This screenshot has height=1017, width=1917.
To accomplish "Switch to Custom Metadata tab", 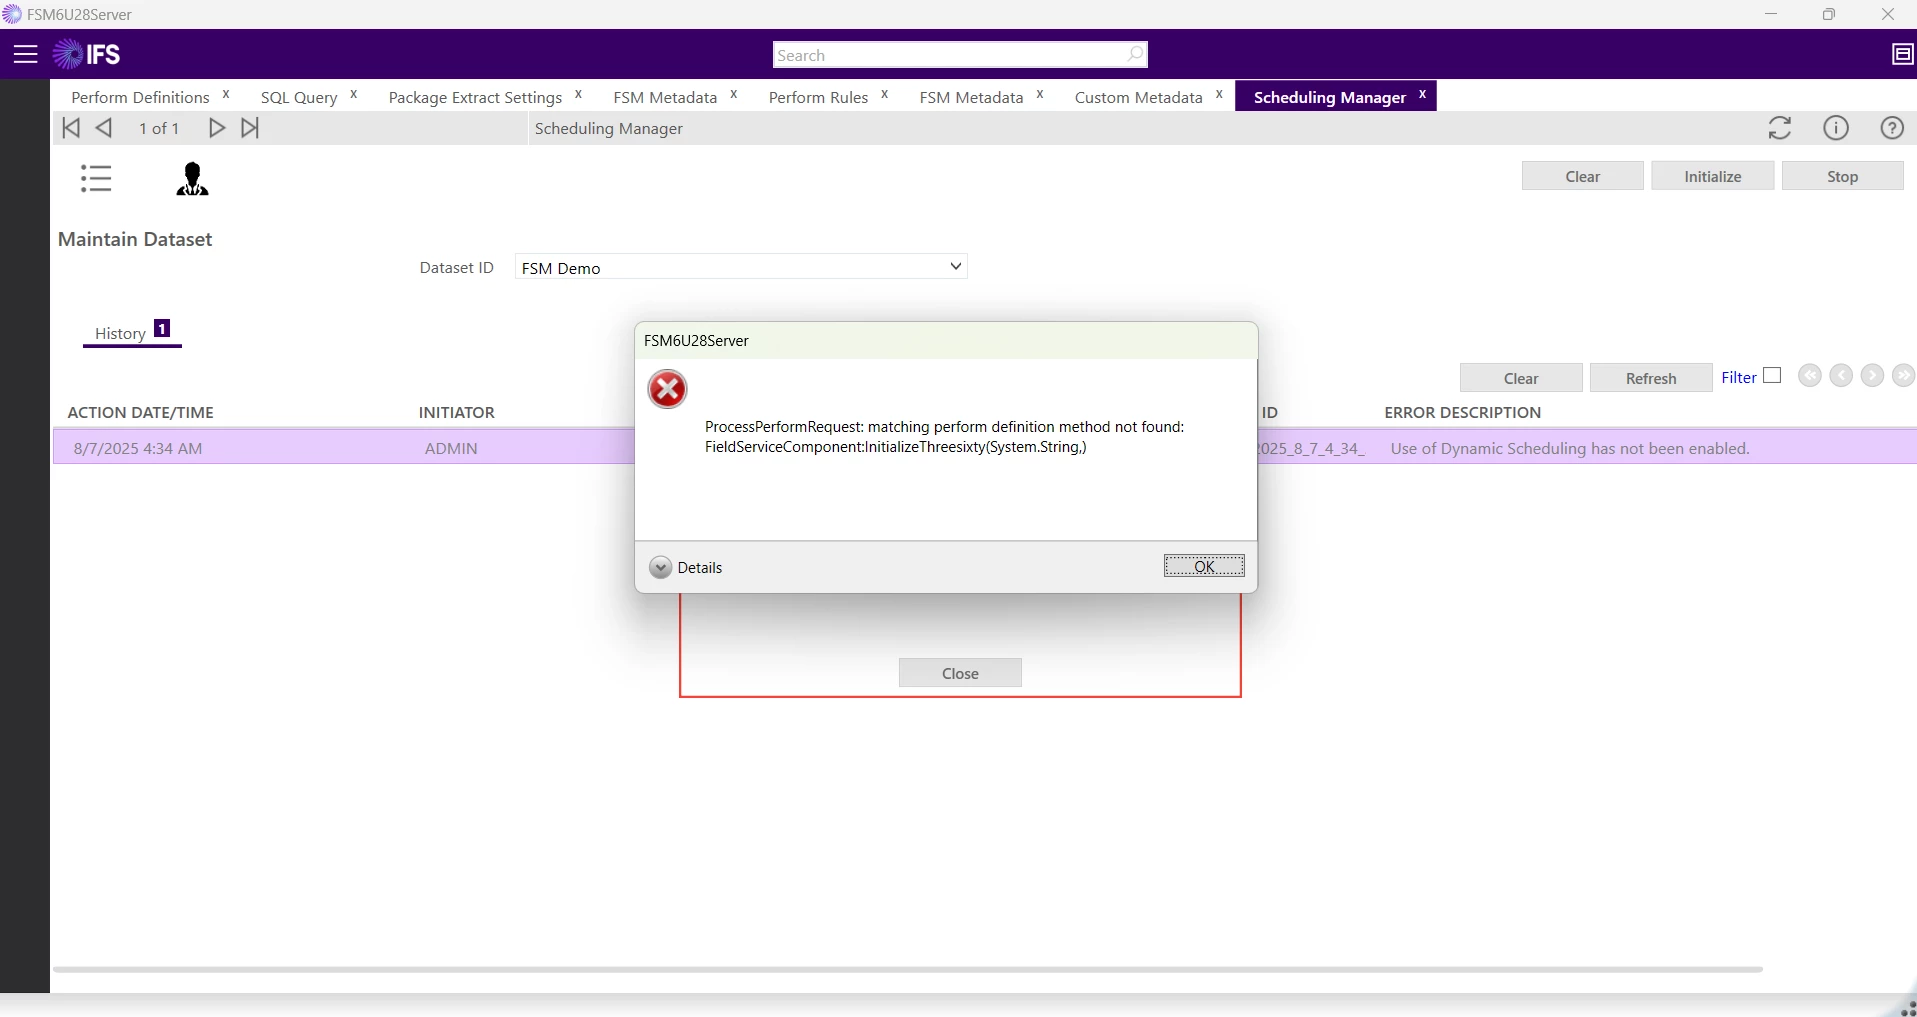I will coord(1138,97).
